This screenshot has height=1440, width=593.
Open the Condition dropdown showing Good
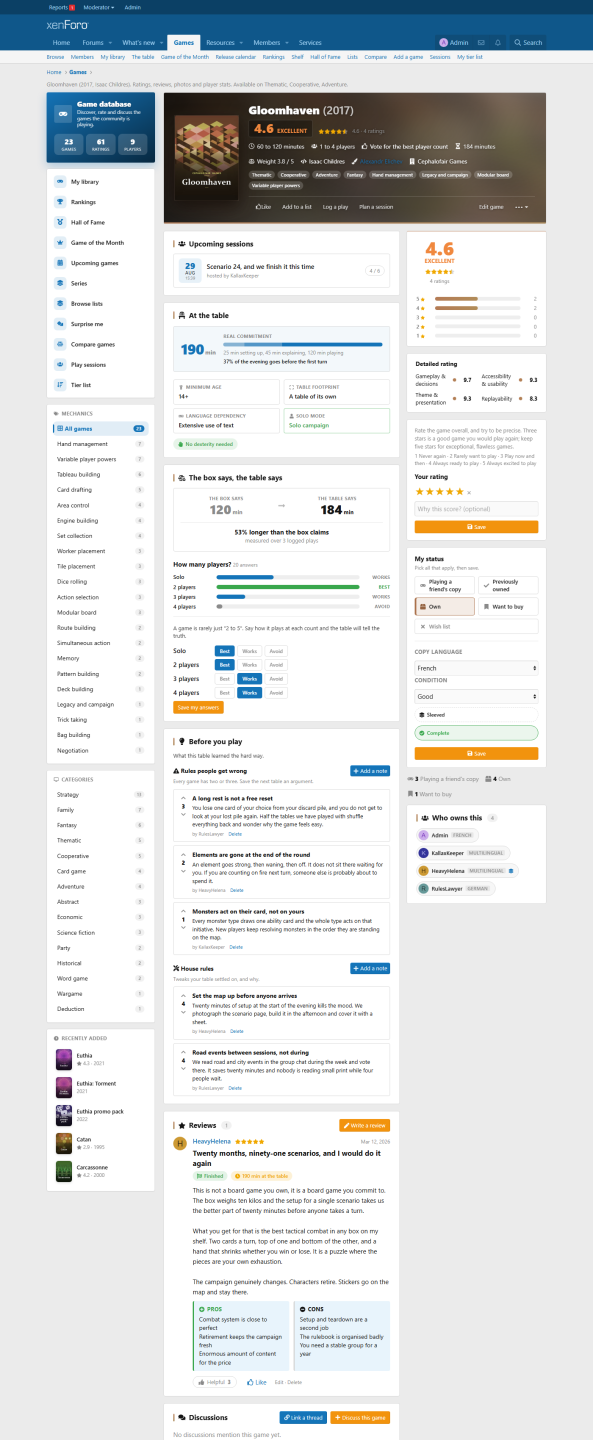tap(476, 696)
